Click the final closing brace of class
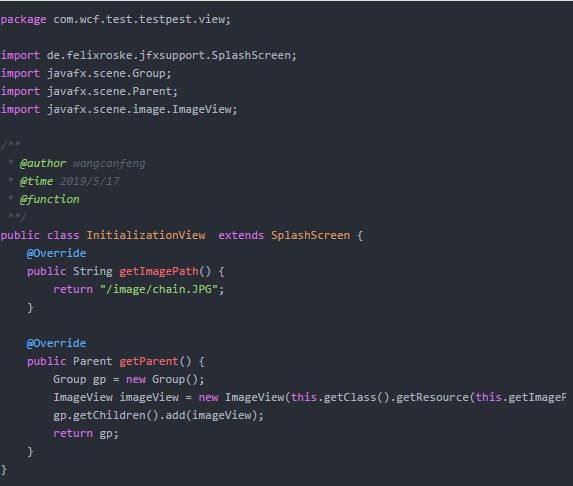573x486 pixels. coord(4,470)
